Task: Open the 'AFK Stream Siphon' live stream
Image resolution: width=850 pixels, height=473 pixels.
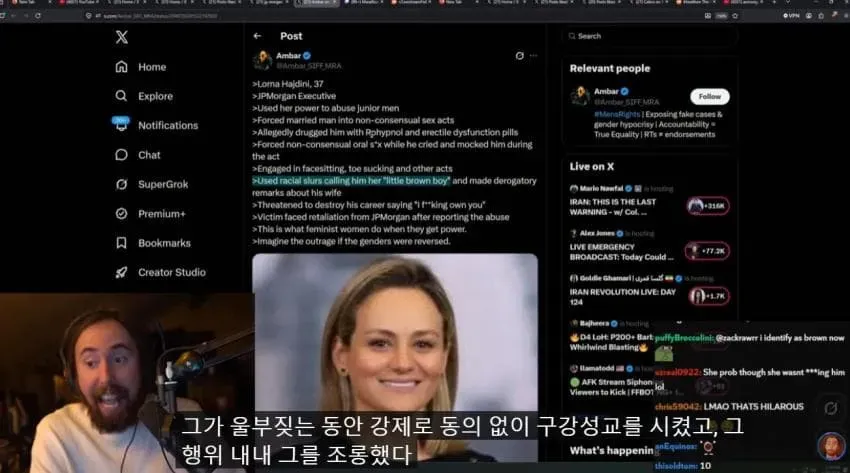Action: pos(611,387)
